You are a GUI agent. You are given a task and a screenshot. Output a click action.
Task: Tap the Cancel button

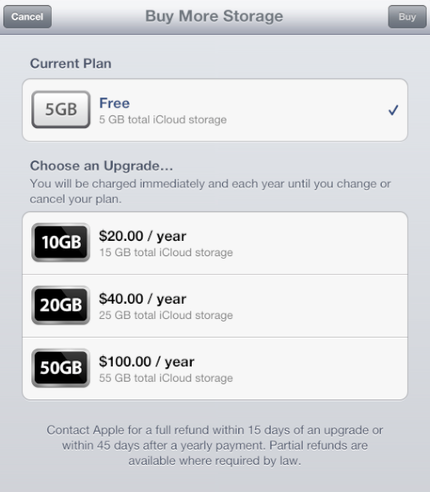click(27, 17)
